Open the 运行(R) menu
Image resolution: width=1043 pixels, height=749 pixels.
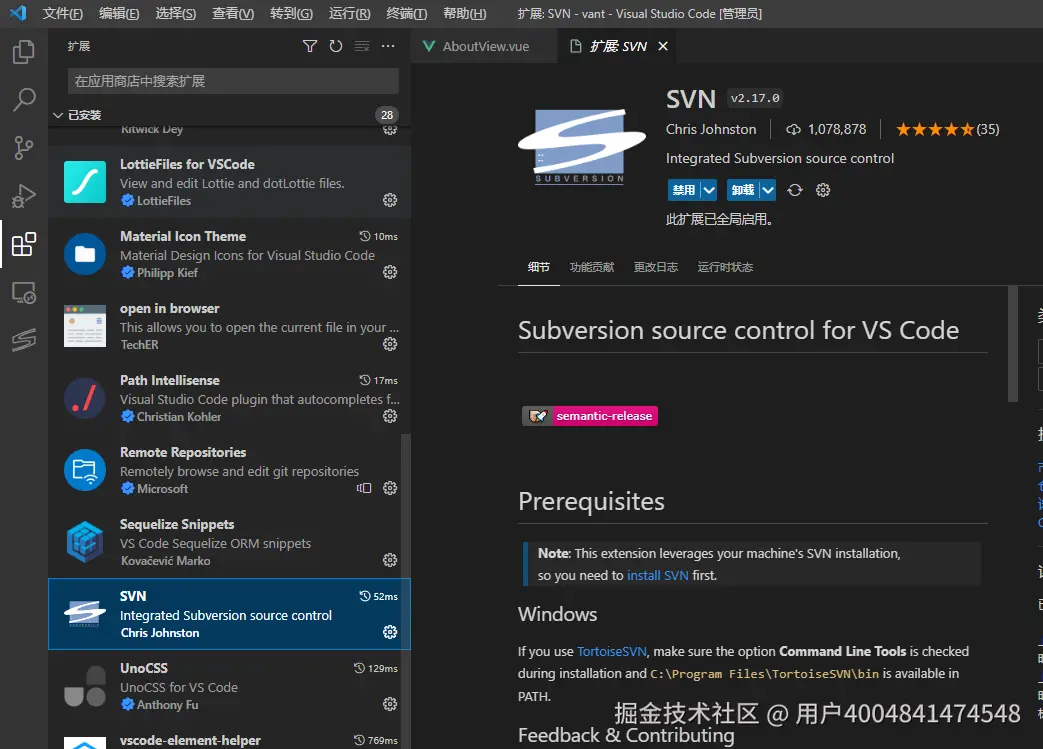[x=349, y=13]
